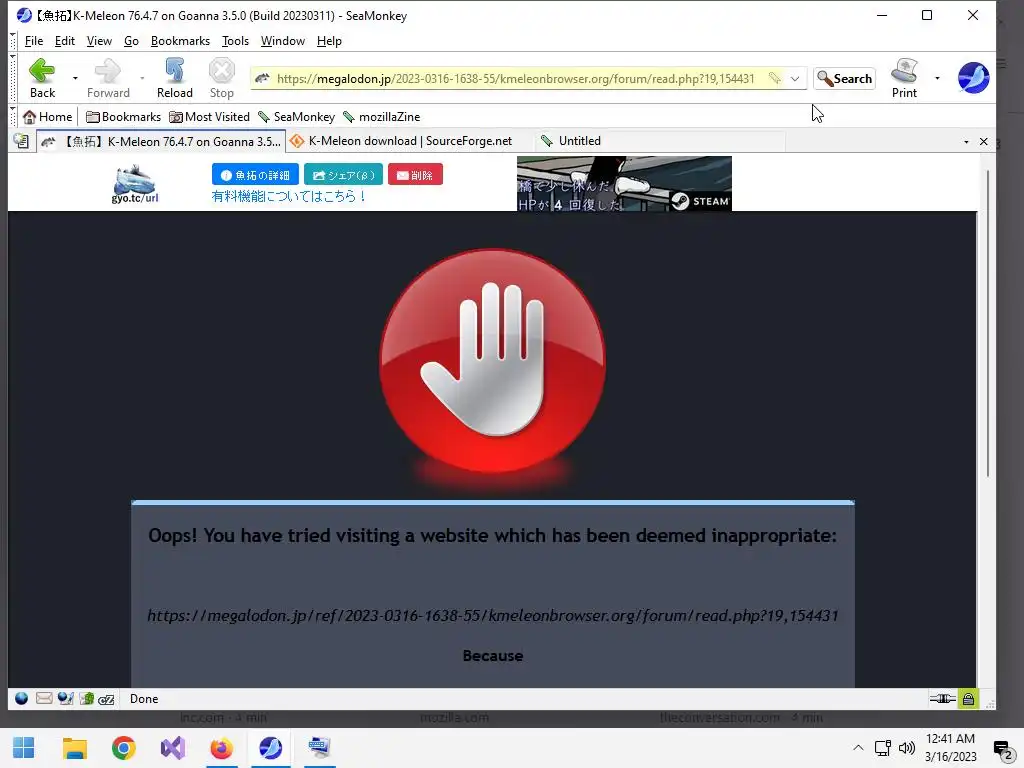1024x768 pixels.
Task: Open the File menu
Action: tap(34, 41)
